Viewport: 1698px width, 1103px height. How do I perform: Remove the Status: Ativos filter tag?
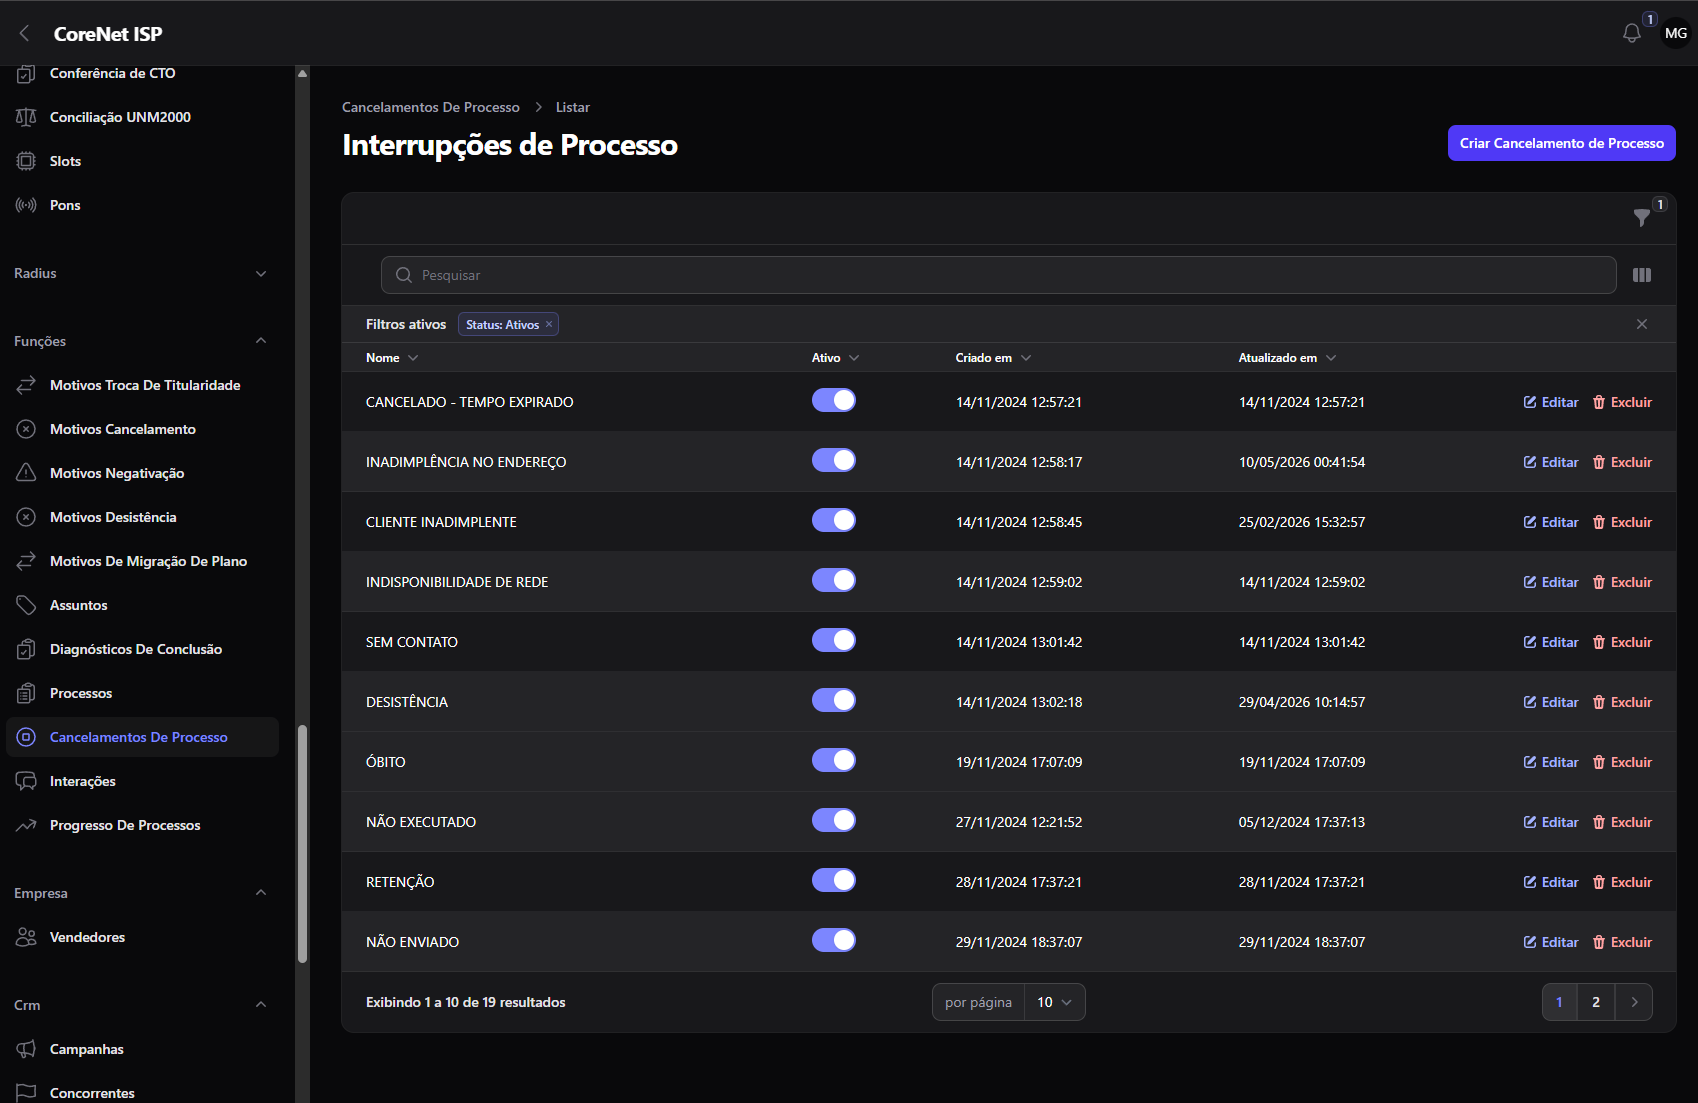(549, 324)
